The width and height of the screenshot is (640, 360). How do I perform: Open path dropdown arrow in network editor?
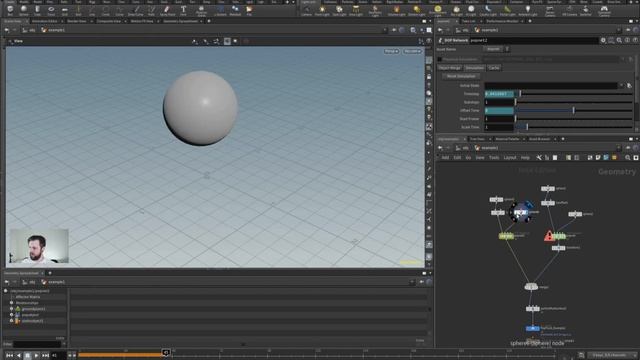coord(619,148)
